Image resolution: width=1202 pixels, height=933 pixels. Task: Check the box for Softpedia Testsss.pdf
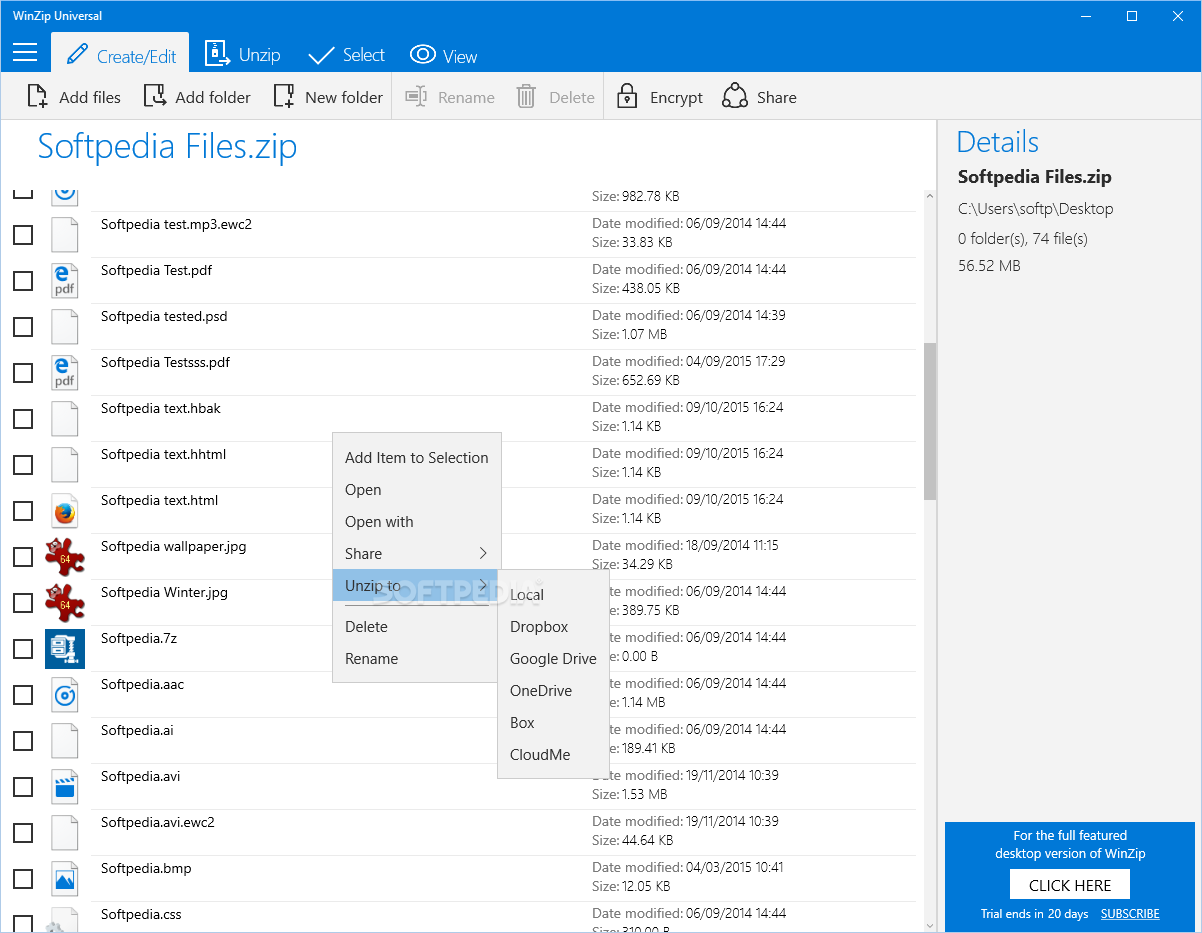coord(23,373)
